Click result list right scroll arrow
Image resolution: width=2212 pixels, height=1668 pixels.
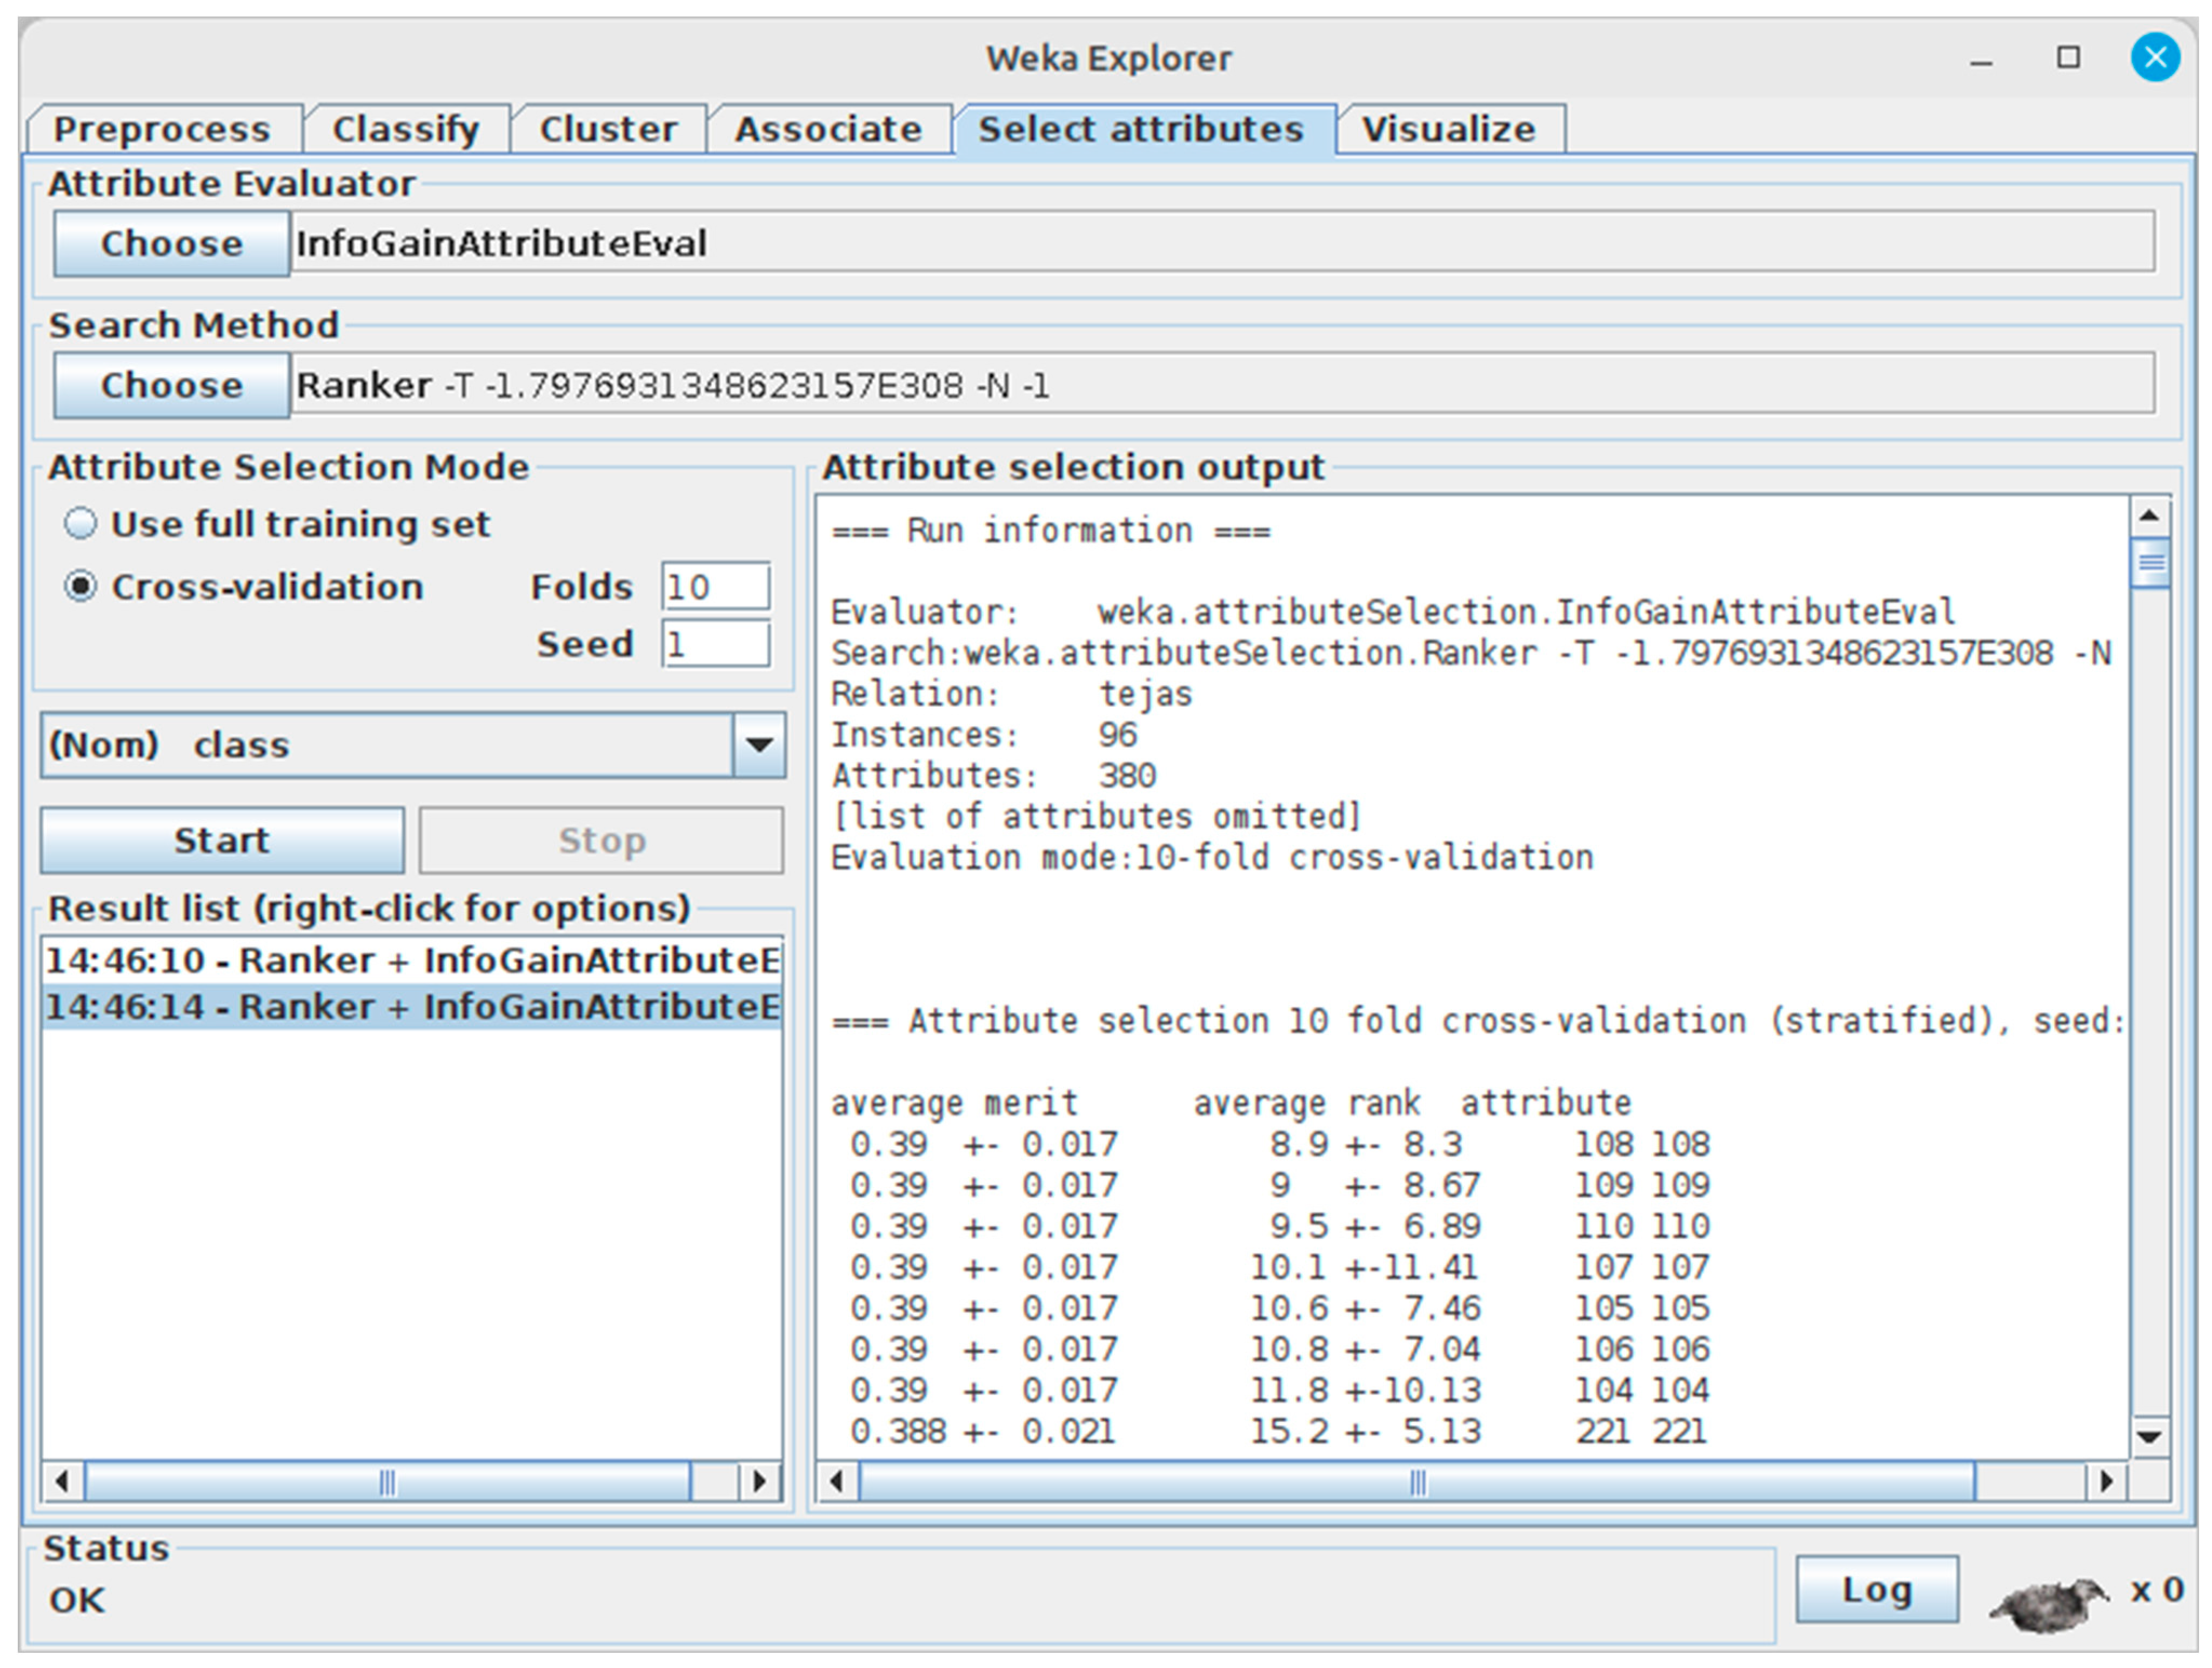click(760, 1481)
